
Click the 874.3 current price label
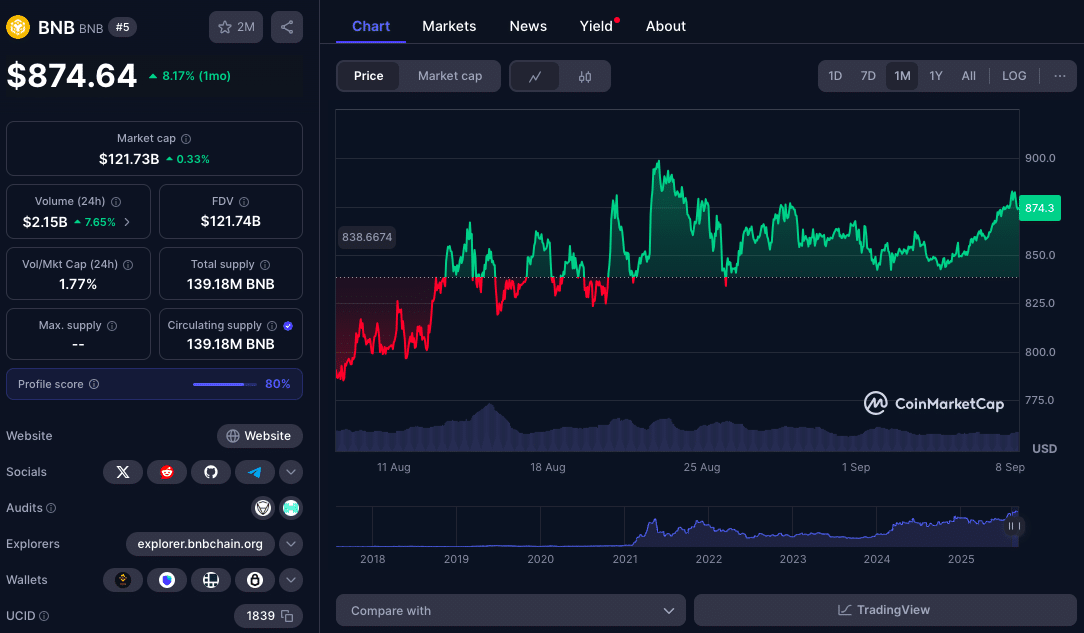pos(1040,208)
